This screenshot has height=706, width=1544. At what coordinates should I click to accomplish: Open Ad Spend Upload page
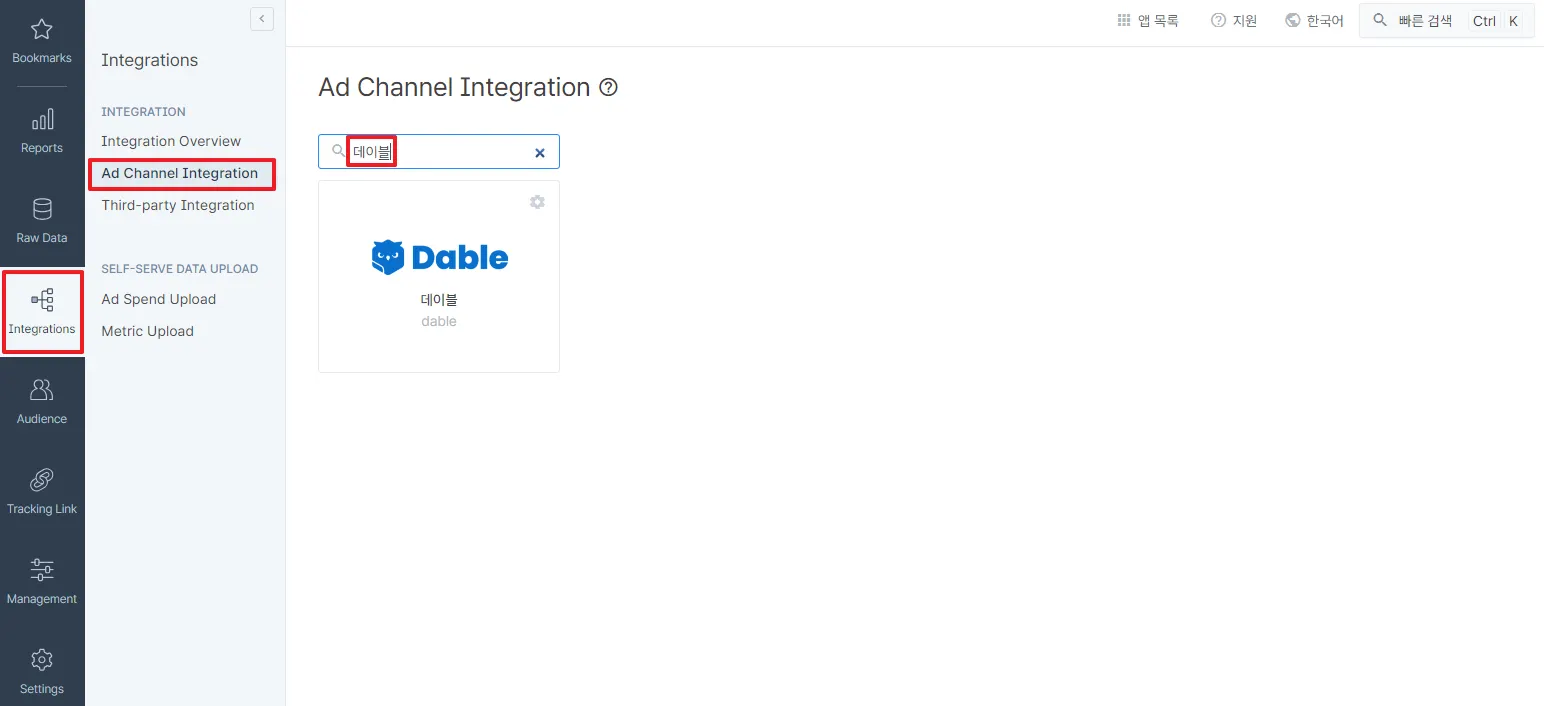[x=159, y=299]
